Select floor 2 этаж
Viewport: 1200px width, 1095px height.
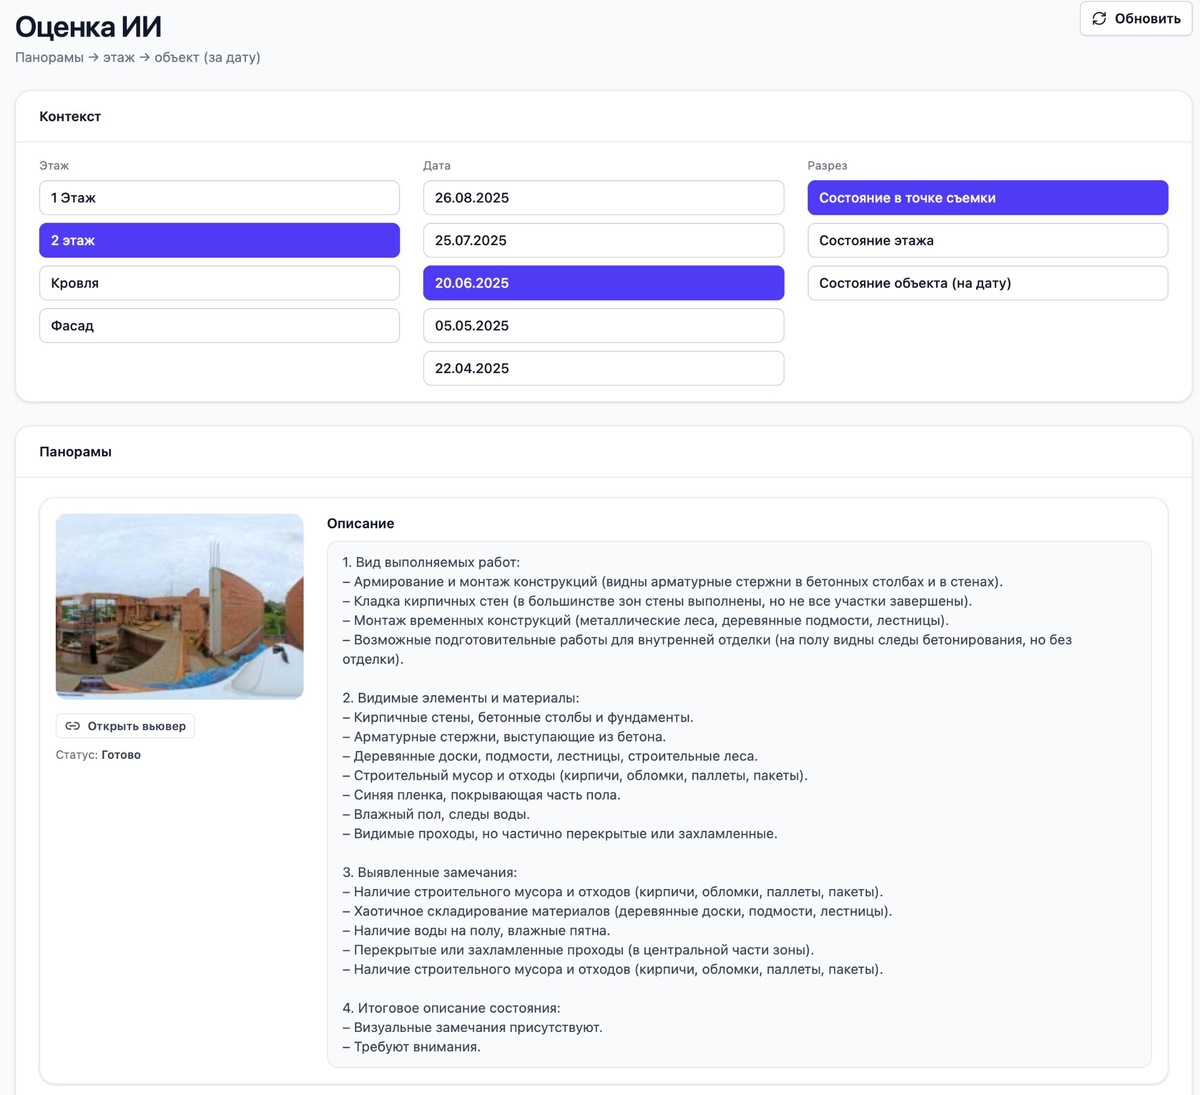click(219, 240)
